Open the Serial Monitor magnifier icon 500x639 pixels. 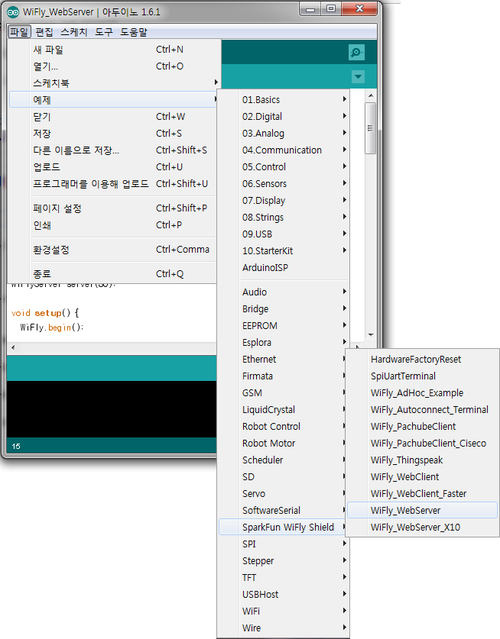tap(356, 53)
